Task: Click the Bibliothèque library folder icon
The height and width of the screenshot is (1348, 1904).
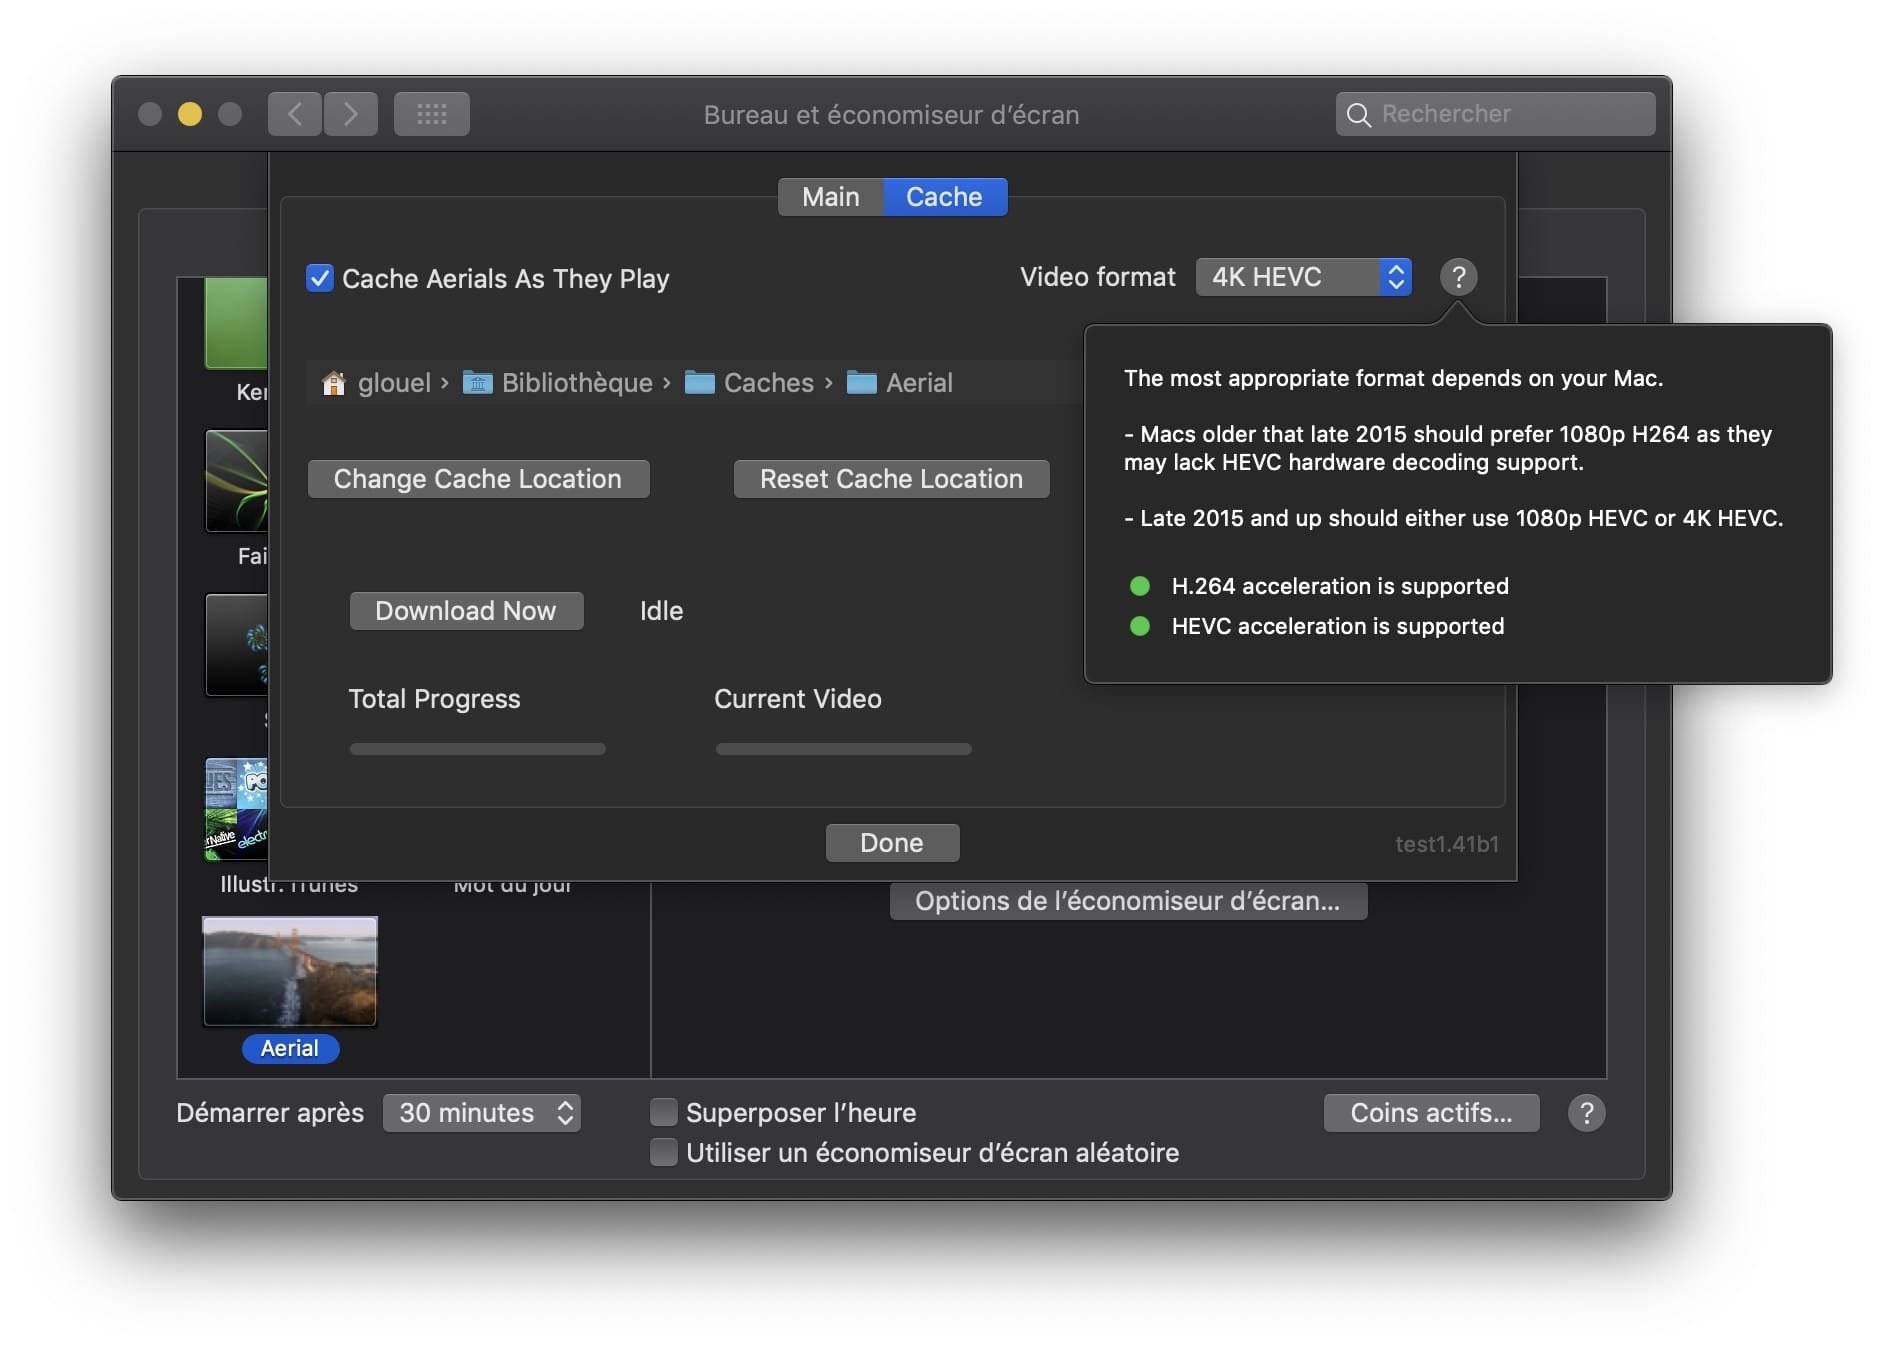Action: click(x=477, y=383)
